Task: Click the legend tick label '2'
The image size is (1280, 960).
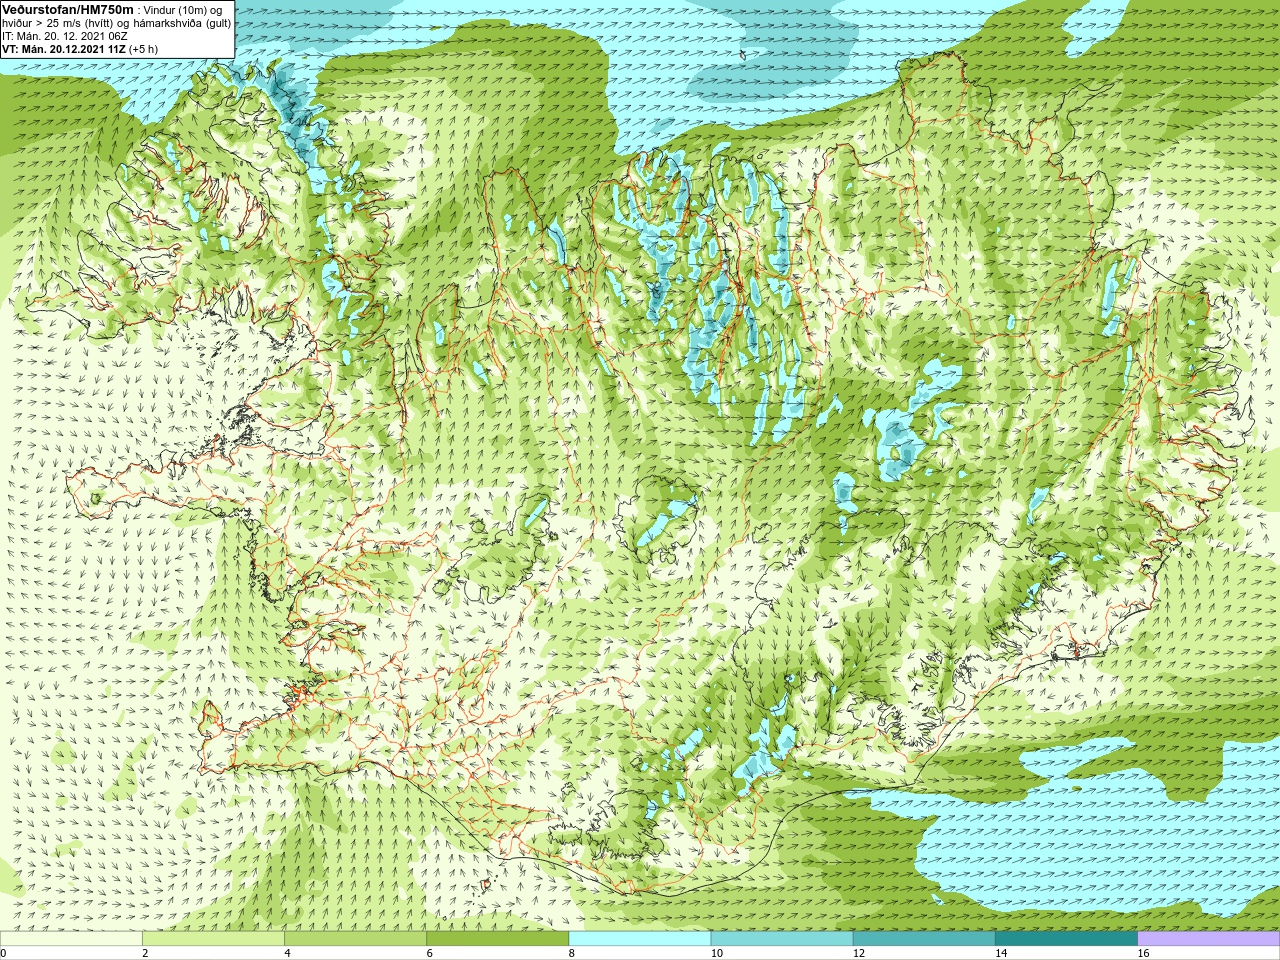Action: 145,953
